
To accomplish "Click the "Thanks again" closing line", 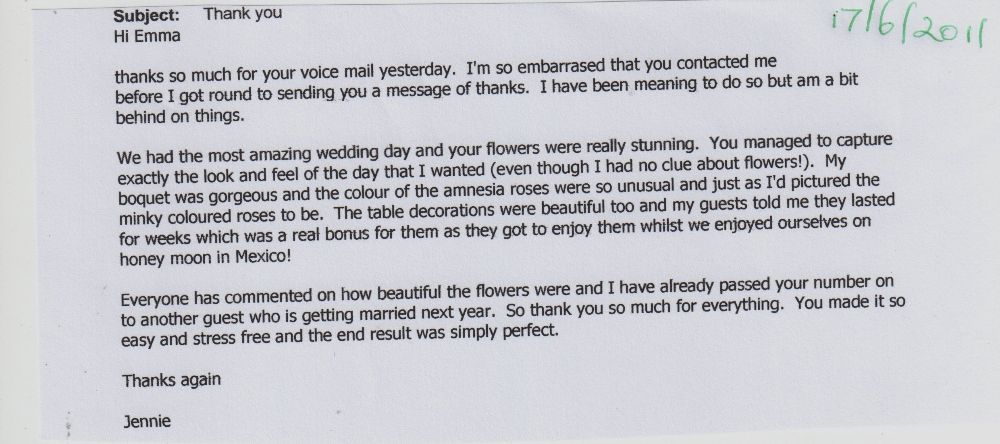I will pos(165,381).
